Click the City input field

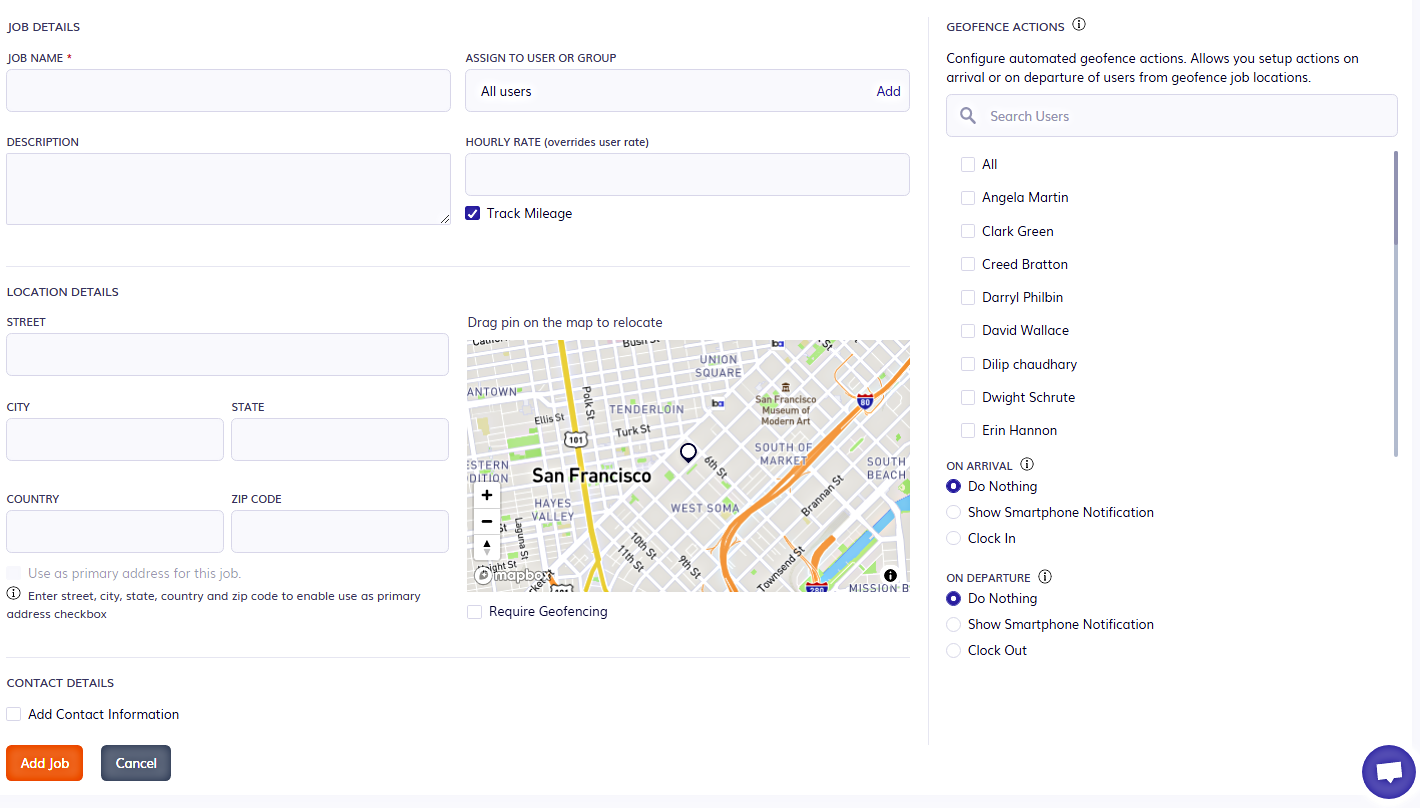pyautogui.click(x=115, y=439)
